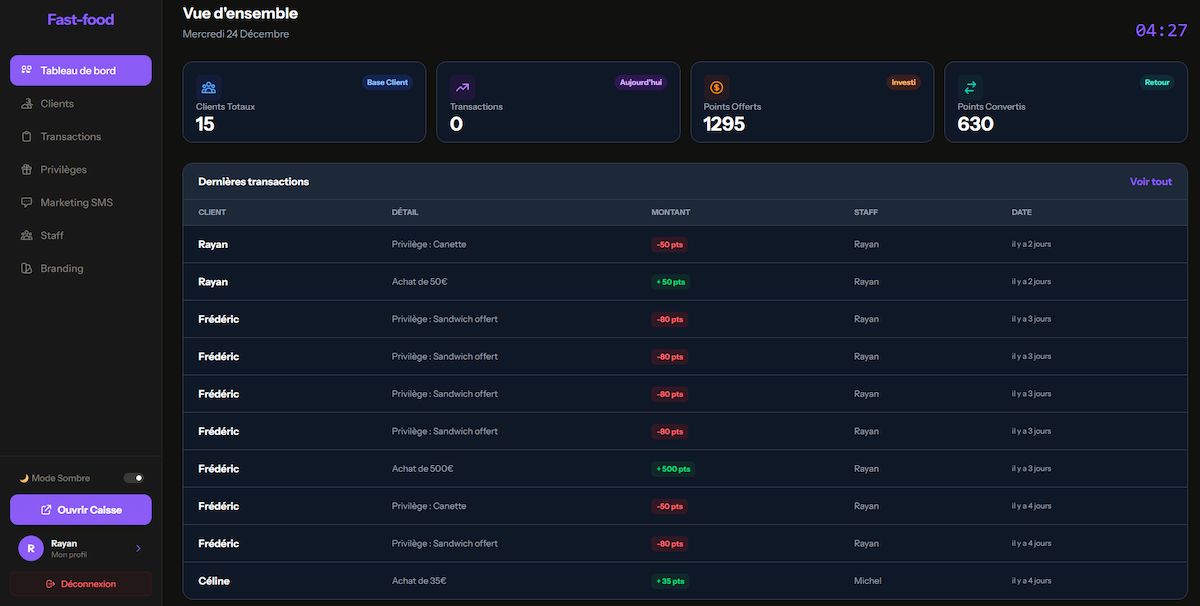
Task: Open the Transactions section via its receipt icon
Action: tap(25, 136)
